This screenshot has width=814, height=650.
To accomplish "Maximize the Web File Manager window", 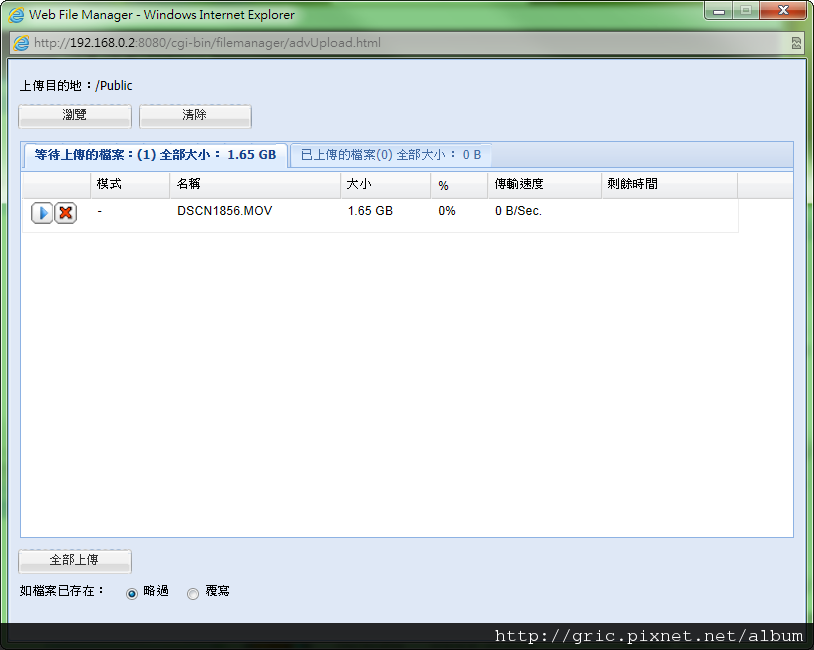I will pos(746,11).
